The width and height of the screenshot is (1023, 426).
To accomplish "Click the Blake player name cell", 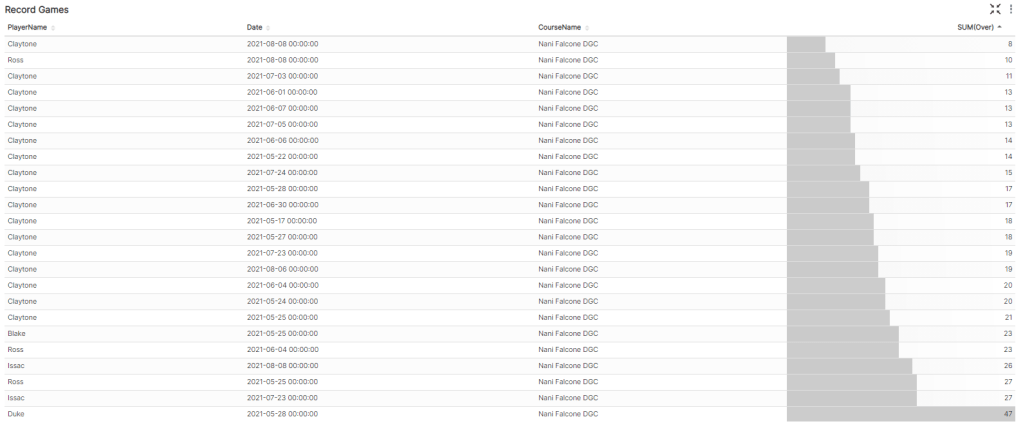I will click(x=17, y=333).
